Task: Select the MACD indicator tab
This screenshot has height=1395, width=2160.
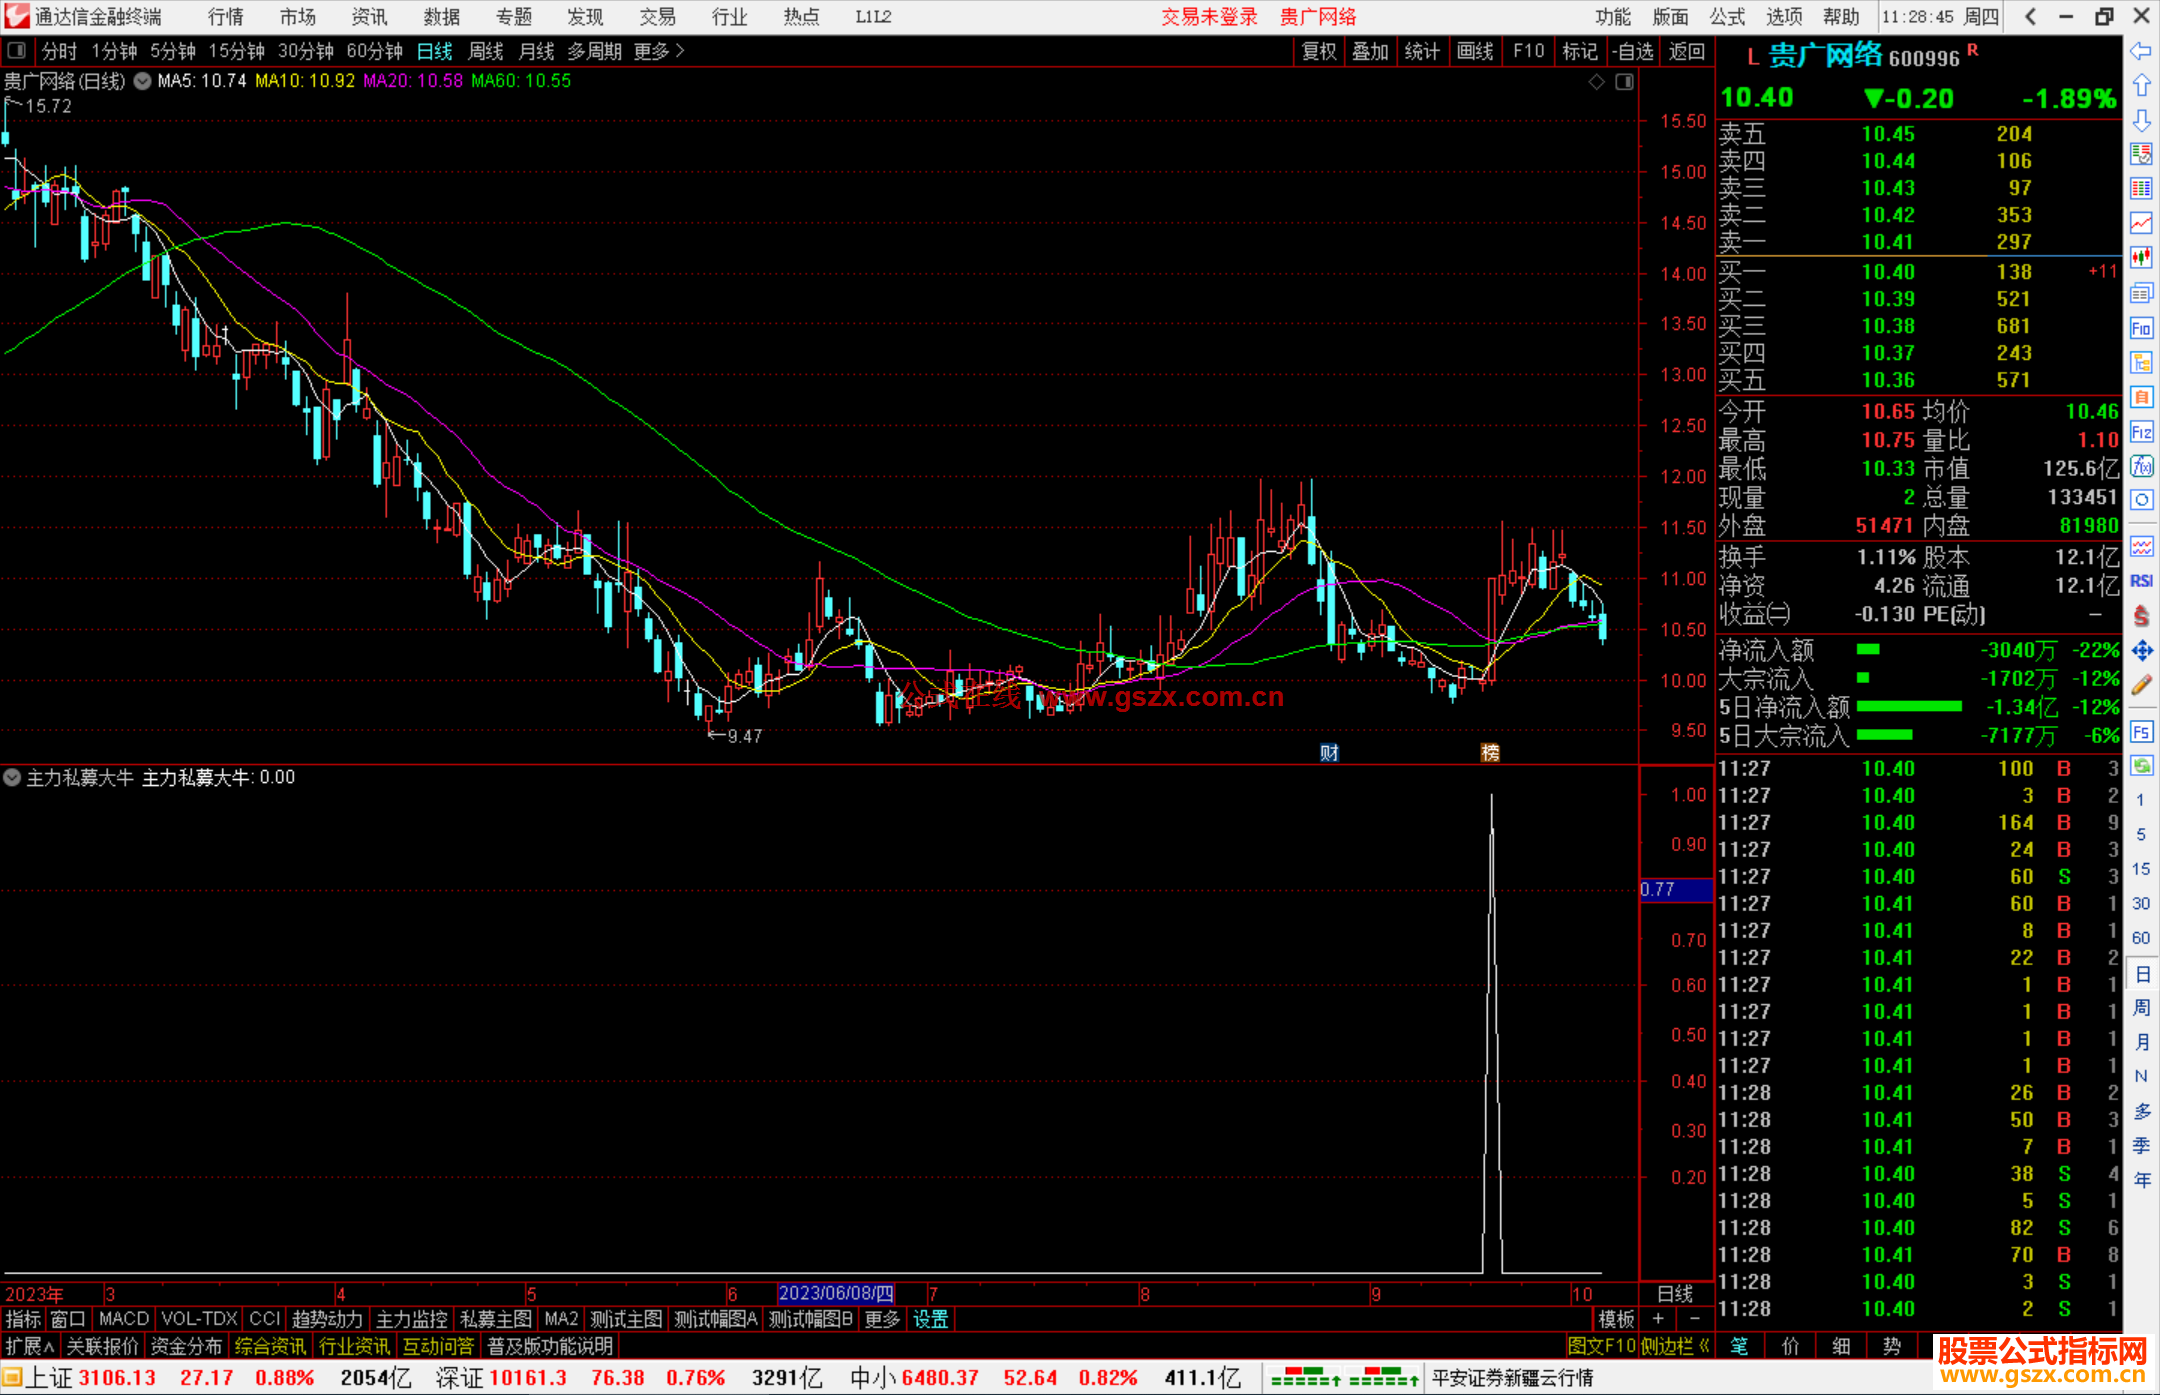Action: pos(124,1319)
